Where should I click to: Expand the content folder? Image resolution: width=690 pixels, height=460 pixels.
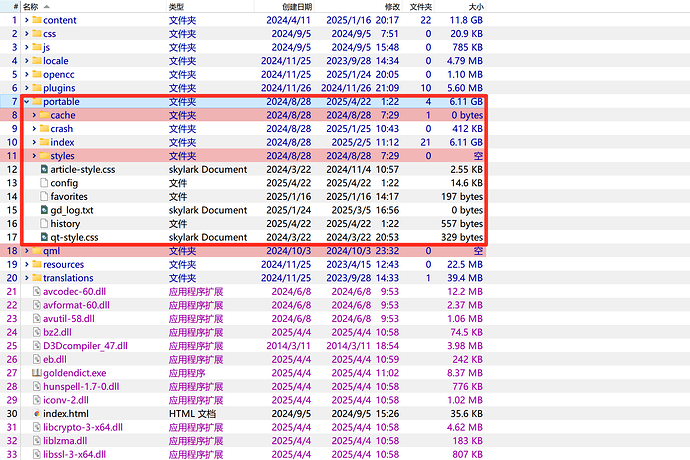(x=26, y=20)
